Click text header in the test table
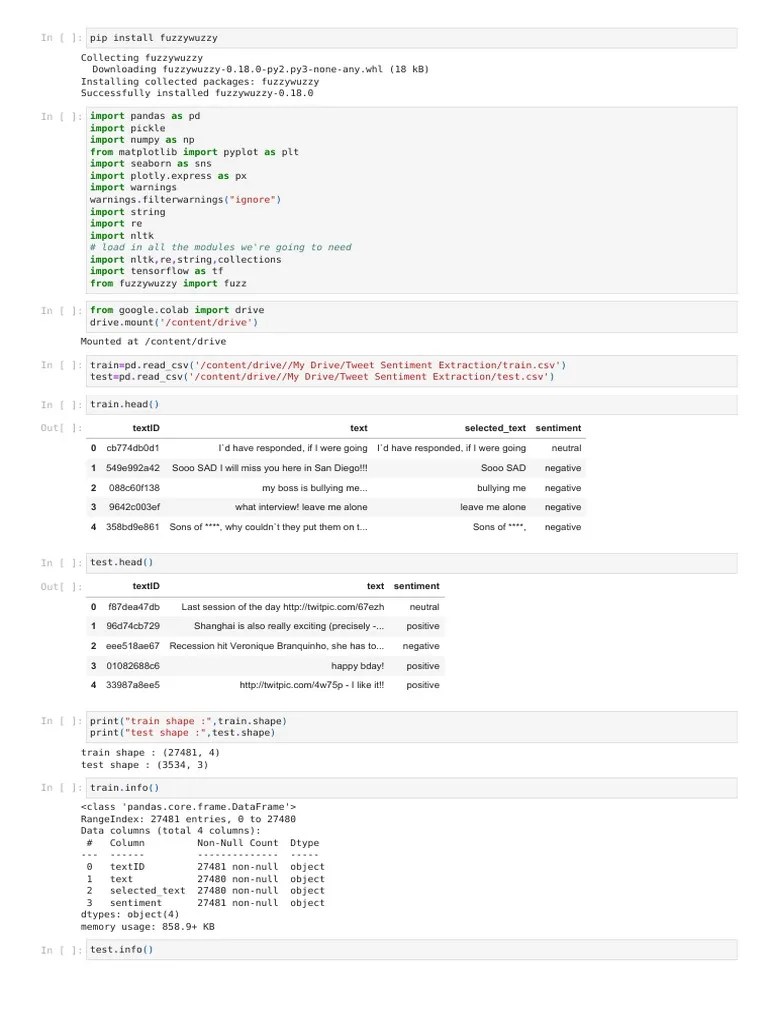 tap(376, 586)
